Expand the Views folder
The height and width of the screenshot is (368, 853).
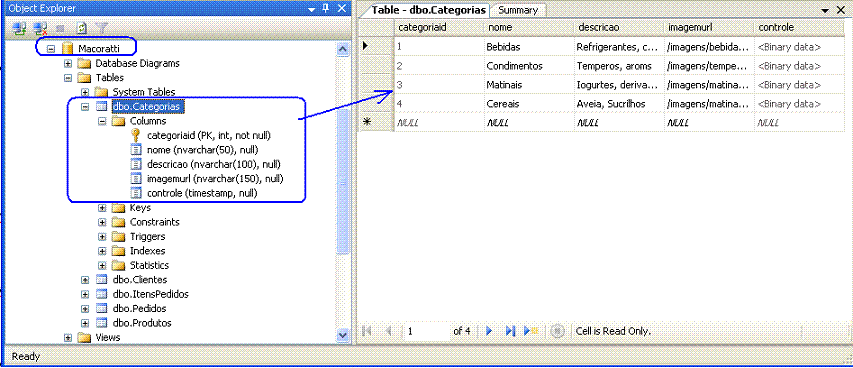68,338
